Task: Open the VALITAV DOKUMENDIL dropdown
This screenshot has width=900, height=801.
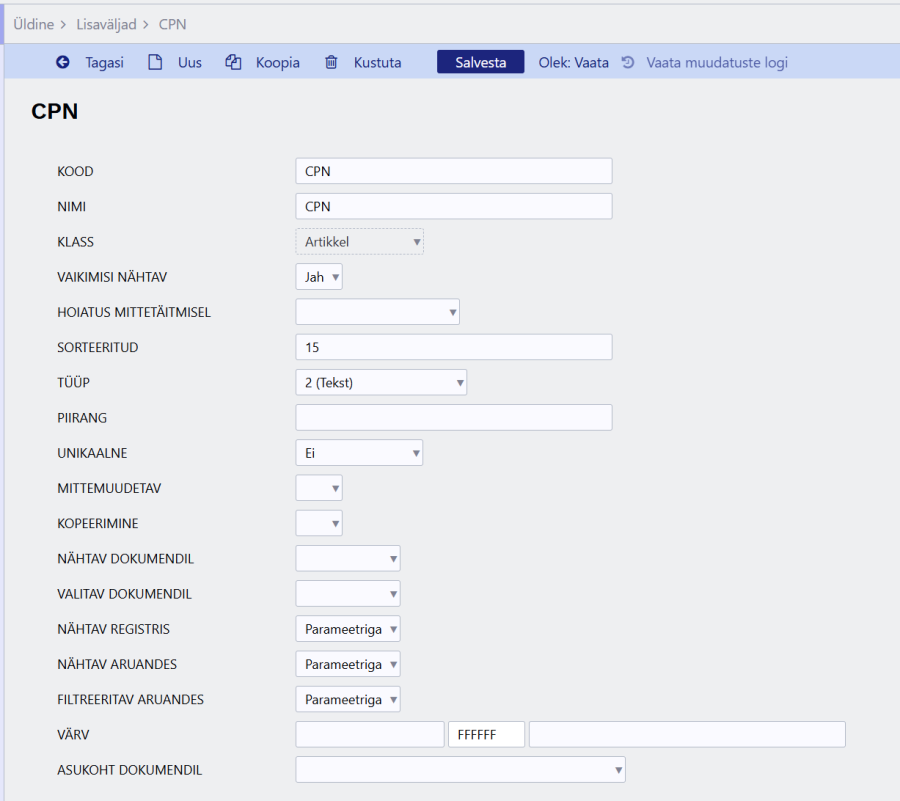Action: (348, 593)
